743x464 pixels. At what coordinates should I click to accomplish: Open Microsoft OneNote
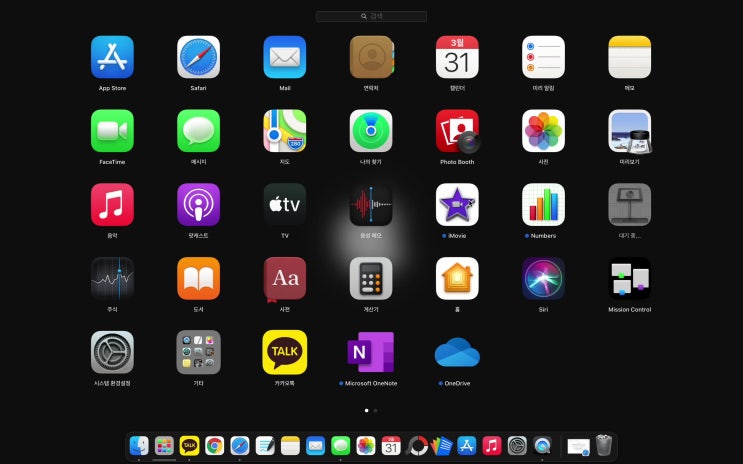[x=371, y=352]
